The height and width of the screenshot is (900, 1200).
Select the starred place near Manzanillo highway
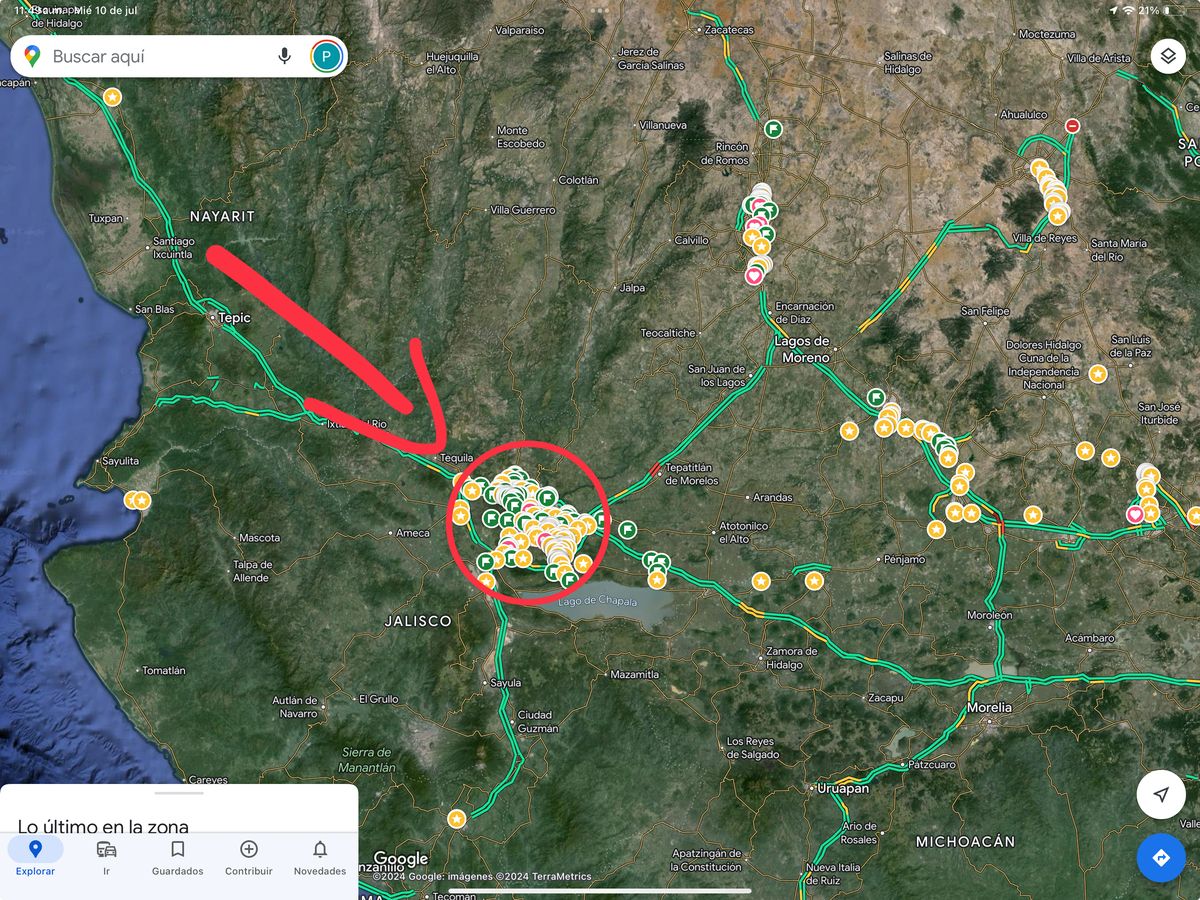pos(457,819)
